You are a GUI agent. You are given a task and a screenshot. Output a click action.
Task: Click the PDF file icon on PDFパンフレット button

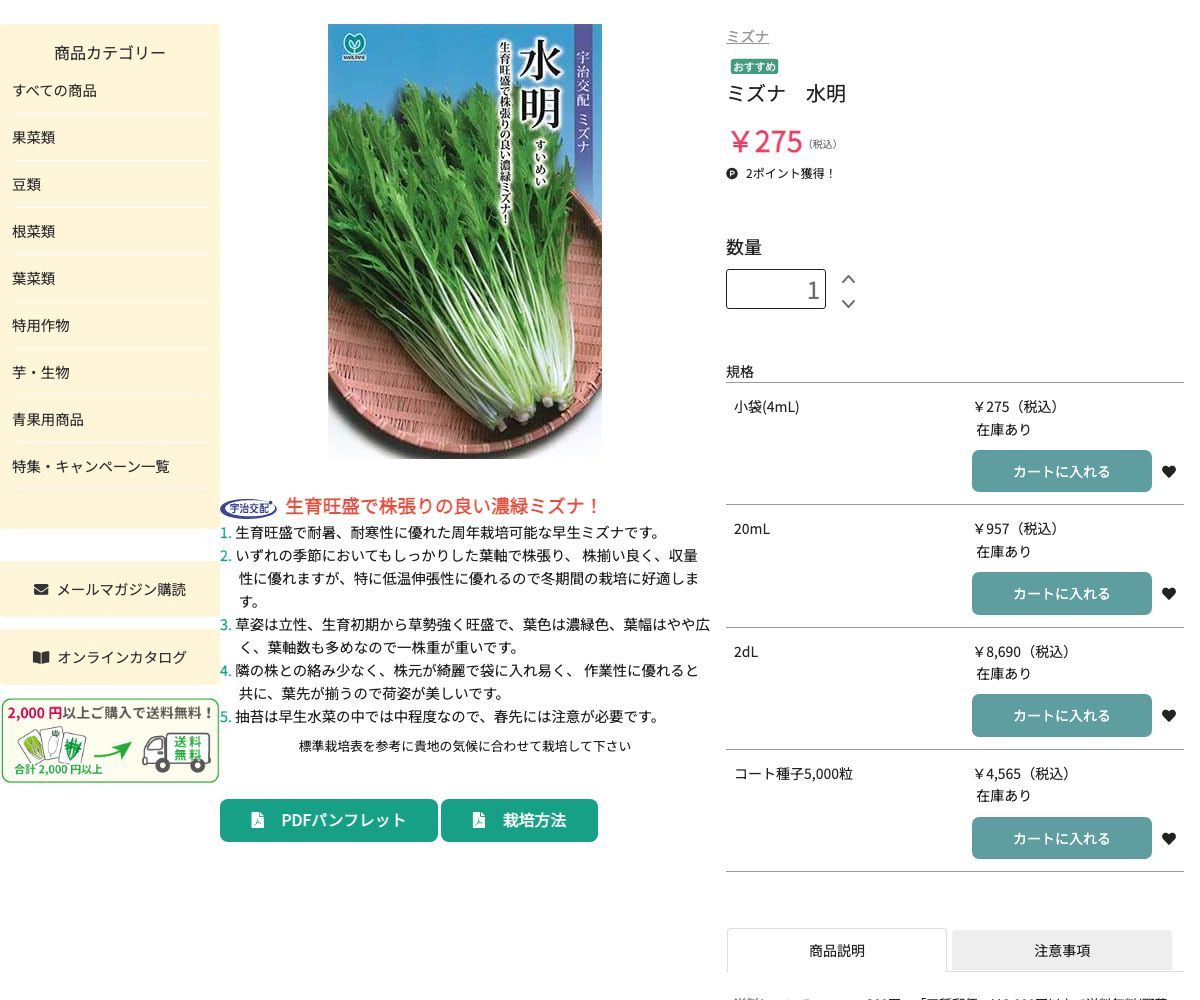[x=258, y=820]
